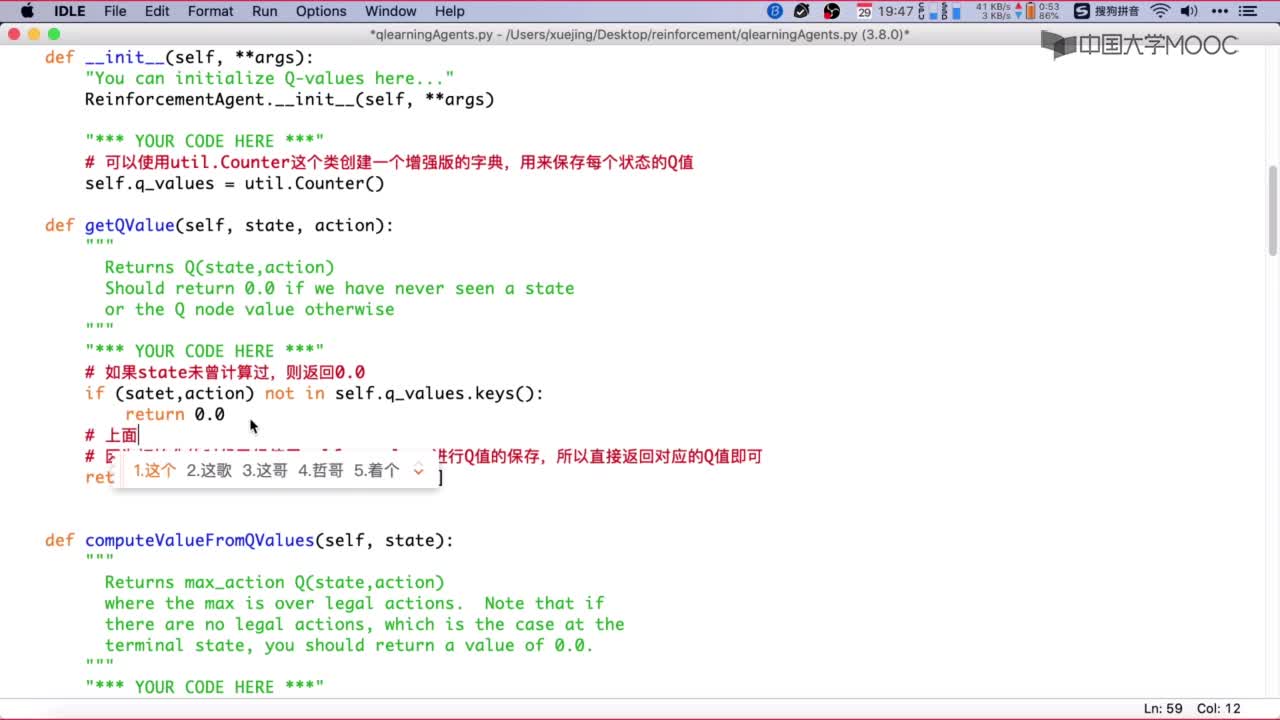Open the Edit menu
This screenshot has width=1280, height=720.
pyautogui.click(x=157, y=11)
